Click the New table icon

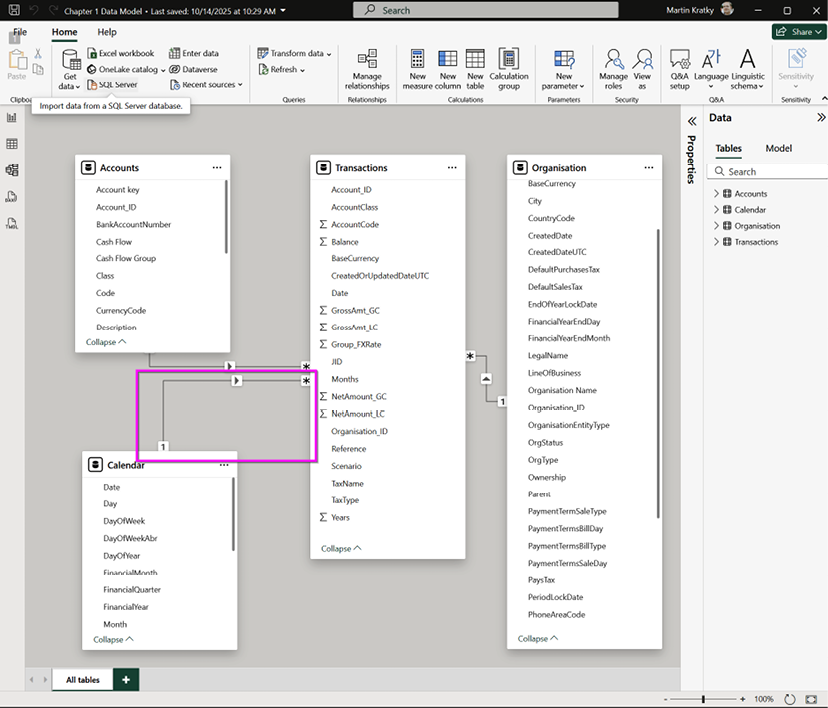pos(475,66)
